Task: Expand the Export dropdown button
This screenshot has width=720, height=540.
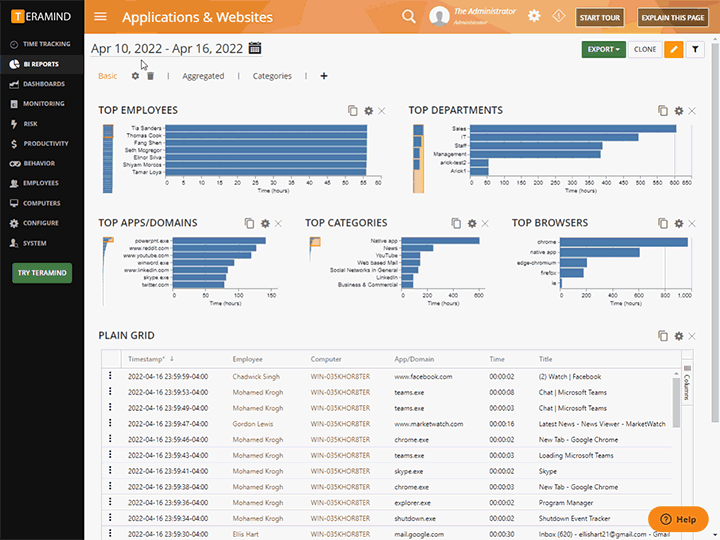Action: coord(604,49)
